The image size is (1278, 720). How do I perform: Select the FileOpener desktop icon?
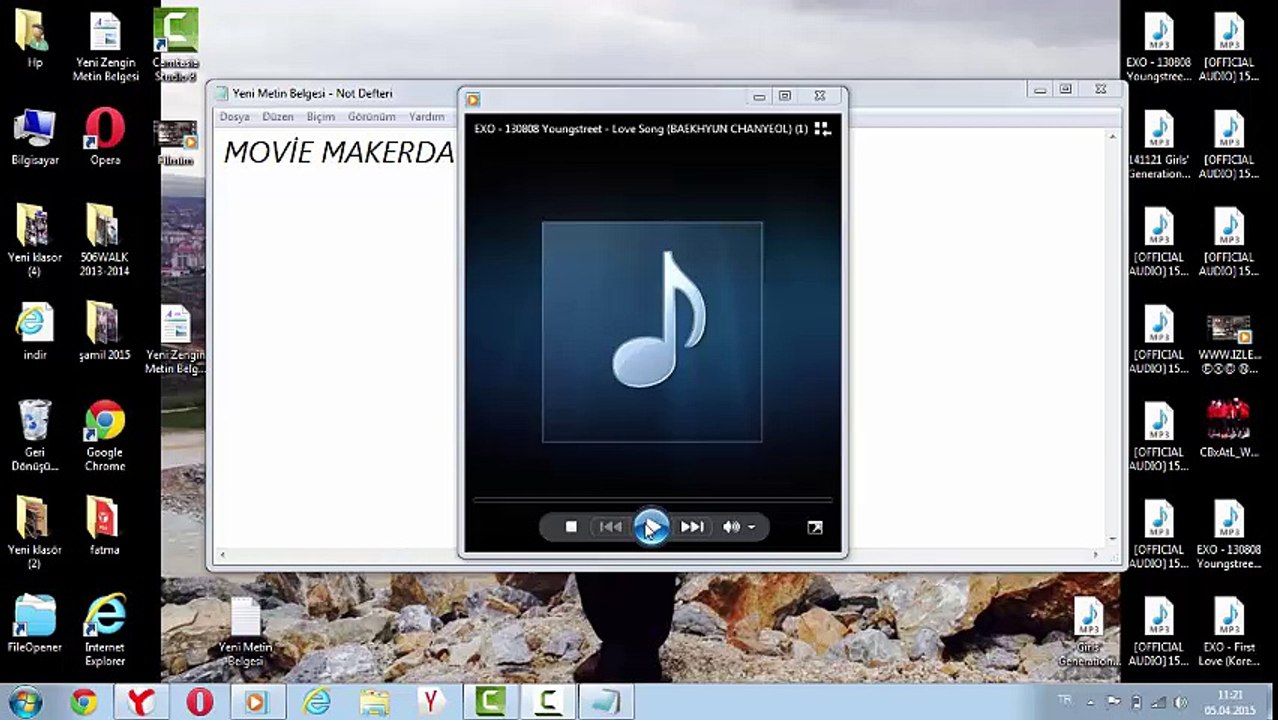point(35,624)
